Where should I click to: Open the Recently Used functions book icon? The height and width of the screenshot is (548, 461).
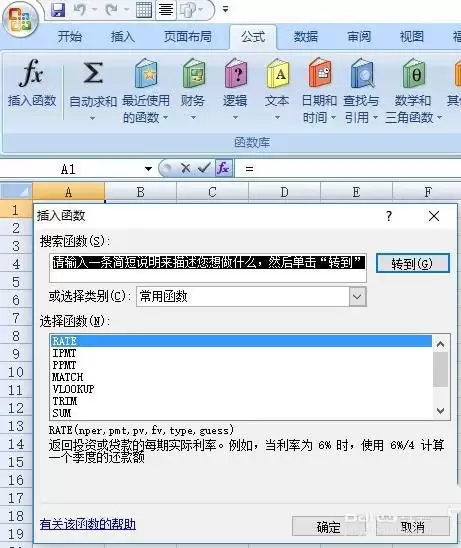[x=146, y=73]
